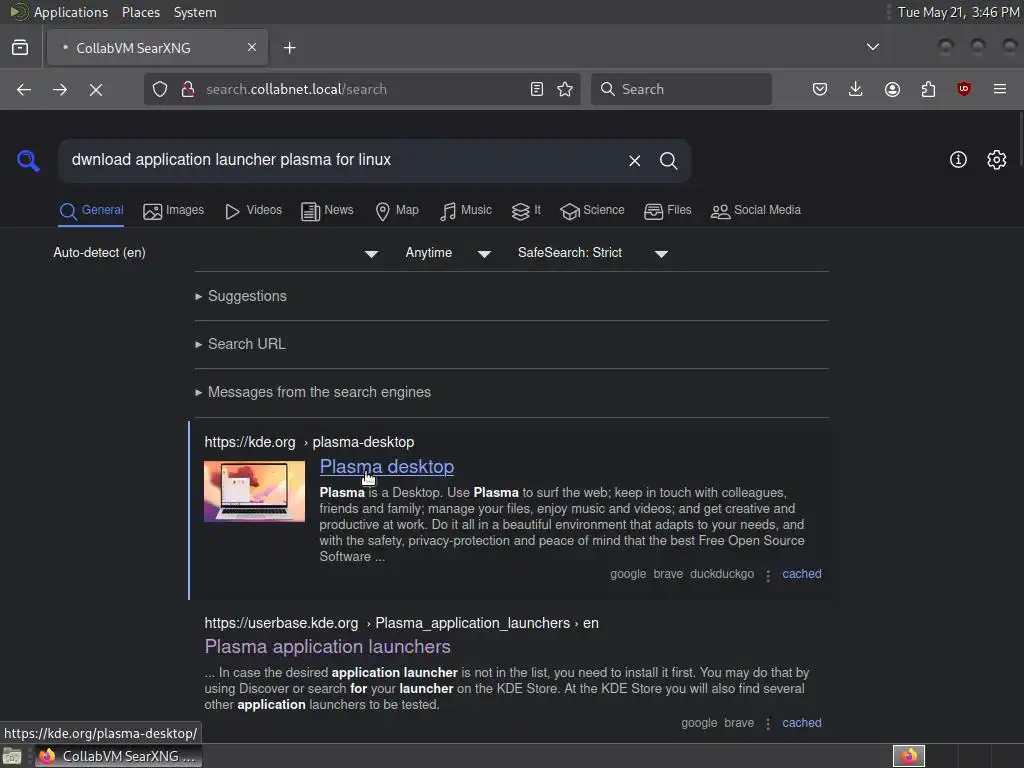The width and height of the screenshot is (1024, 768).
Task: Switch to the It category
Action: pos(526,210)
